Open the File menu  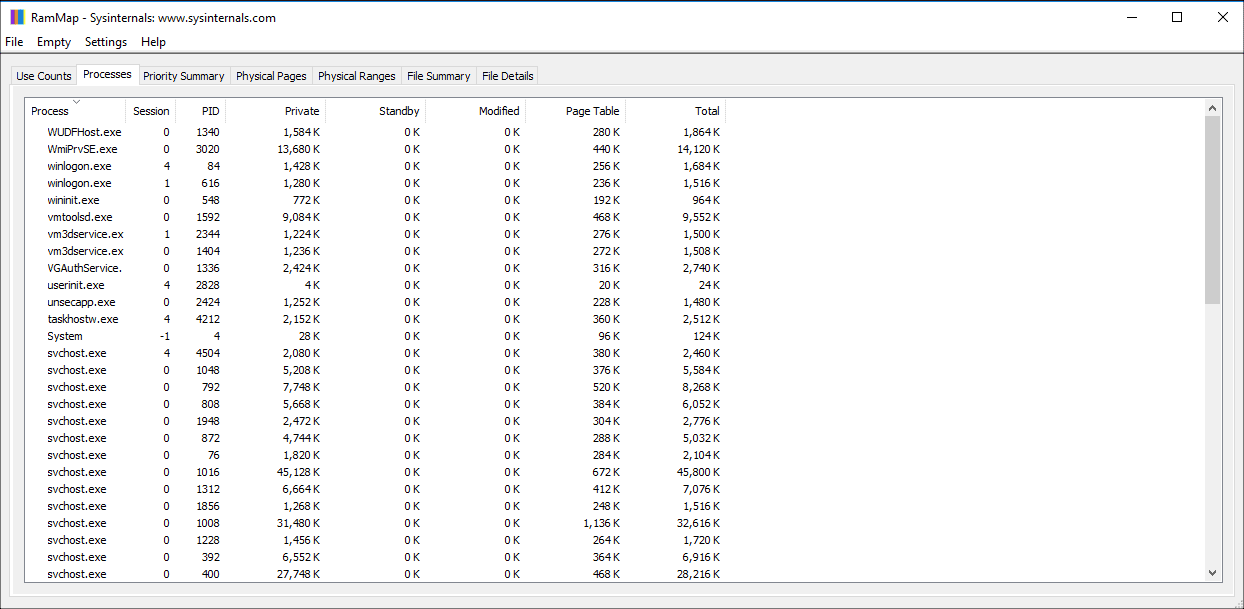click(14, 42)
